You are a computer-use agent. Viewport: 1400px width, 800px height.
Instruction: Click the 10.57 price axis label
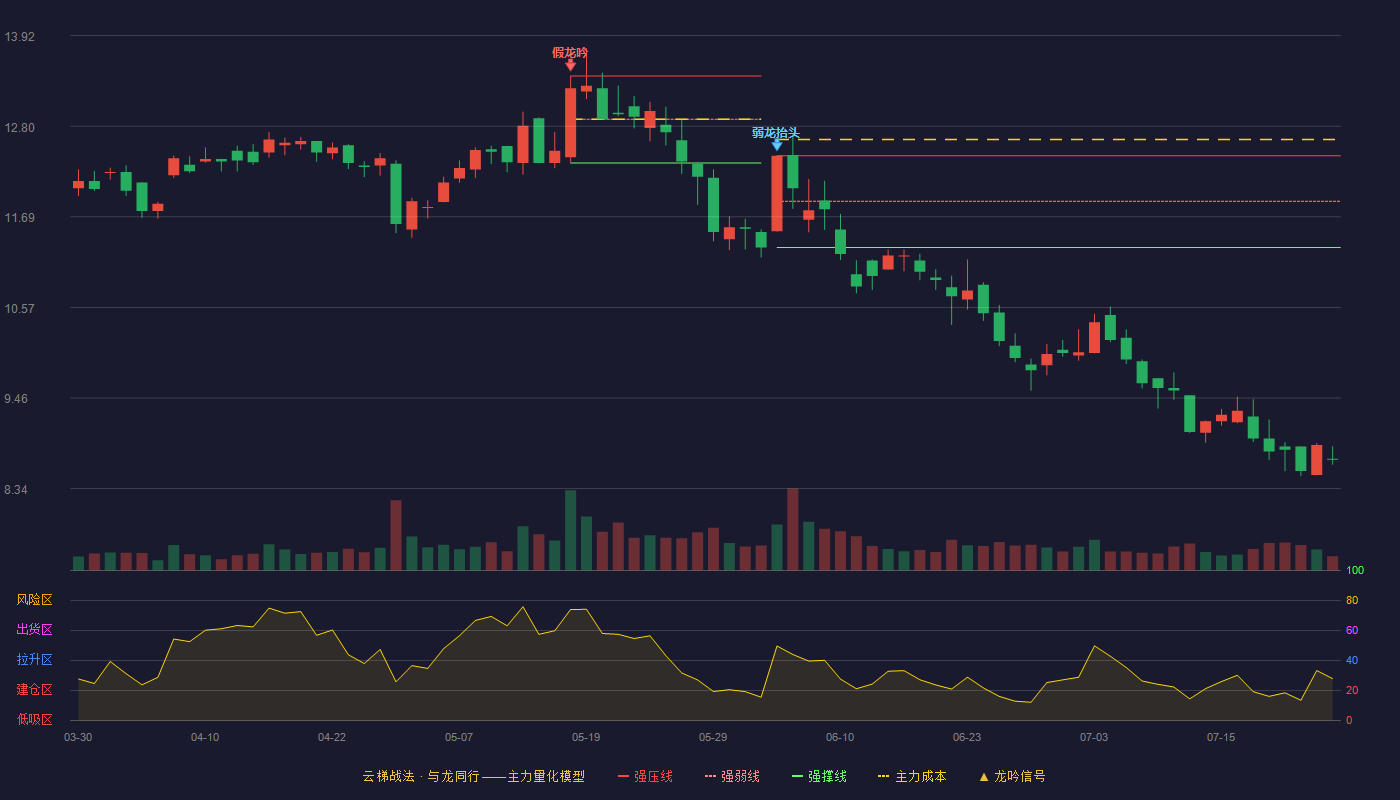19,308
